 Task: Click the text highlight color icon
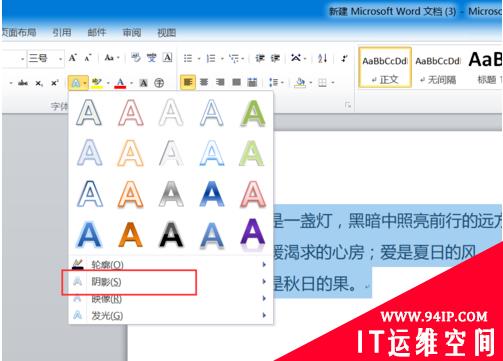point(97,83)
